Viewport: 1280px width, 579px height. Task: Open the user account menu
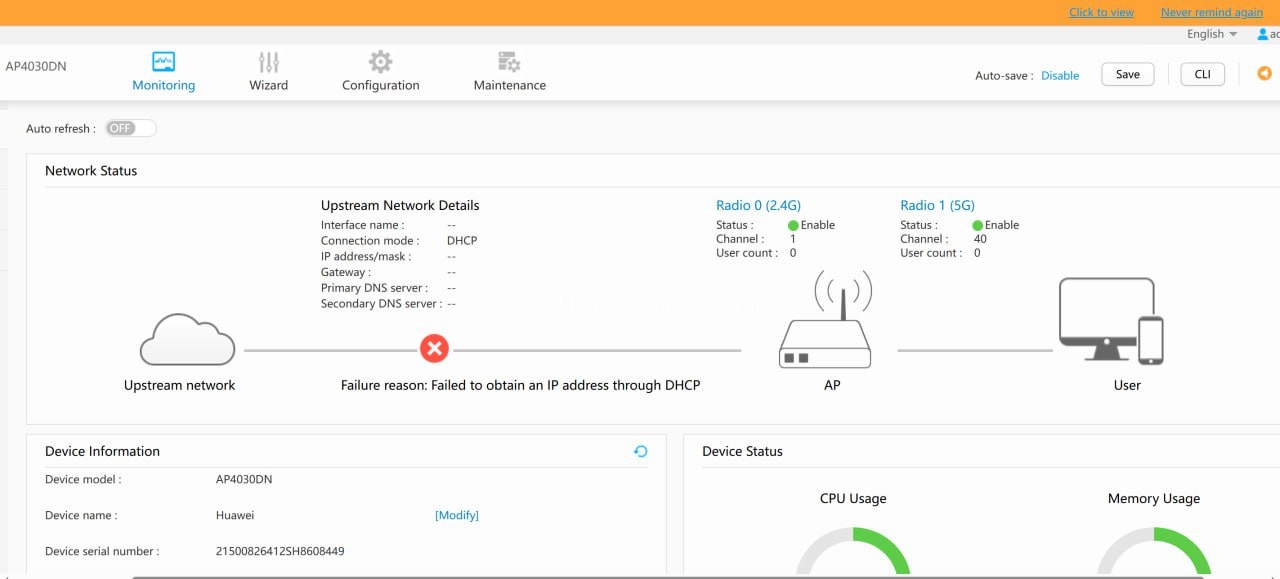1267,34
